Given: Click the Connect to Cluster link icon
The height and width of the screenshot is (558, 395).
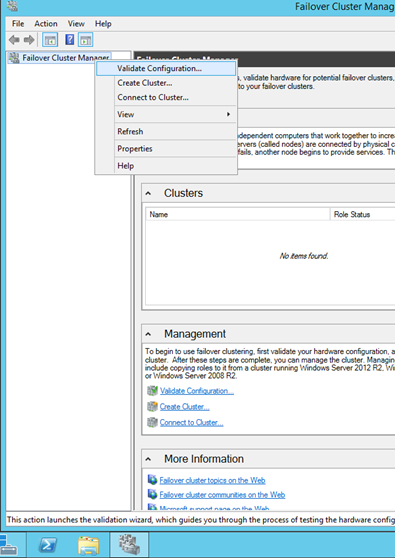Looking at the screenshot, I should pyautogui.click(x=152, y=422).
